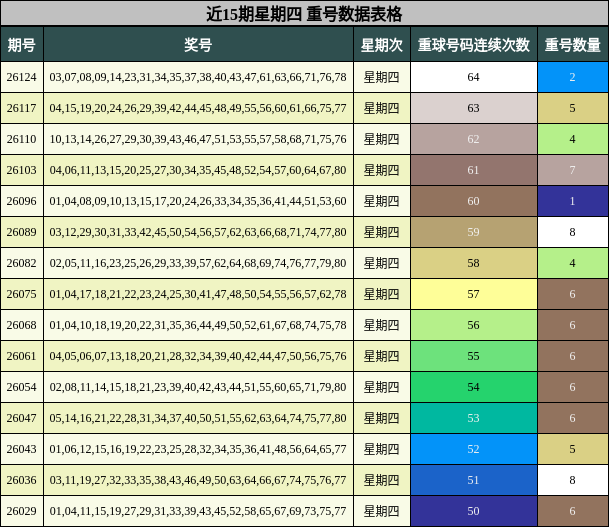
Task: Select period number 26047
Action: [21, 418]
